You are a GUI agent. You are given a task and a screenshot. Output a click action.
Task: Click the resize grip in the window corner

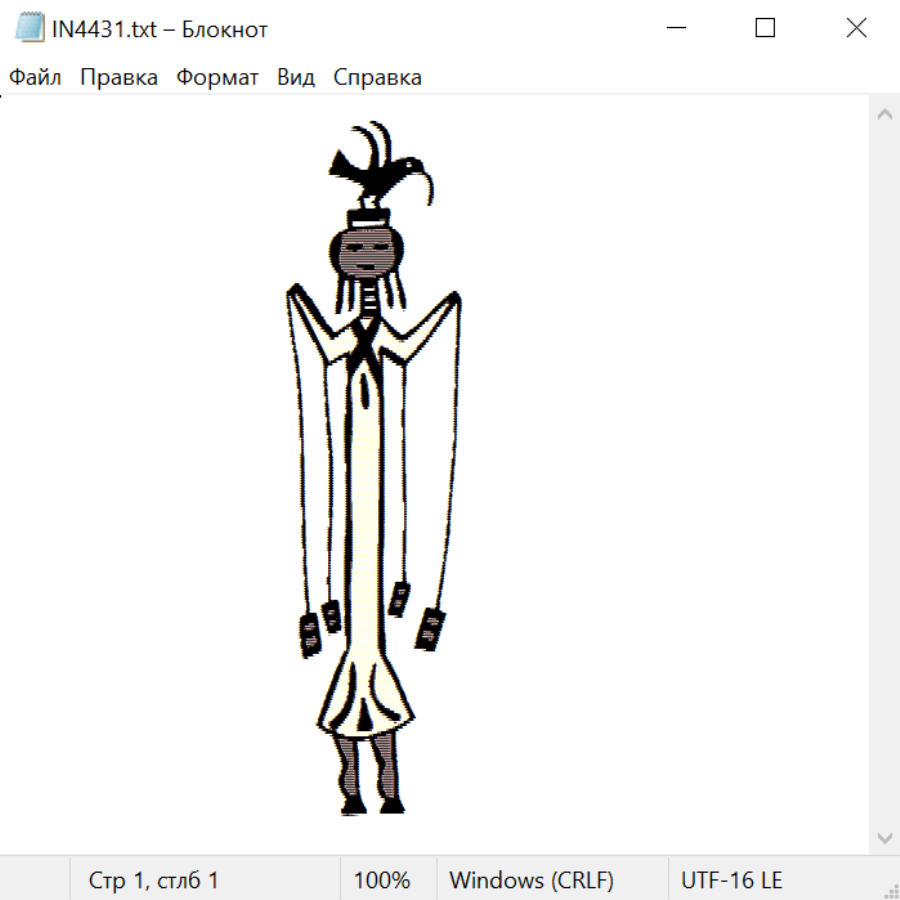(890, 890)
